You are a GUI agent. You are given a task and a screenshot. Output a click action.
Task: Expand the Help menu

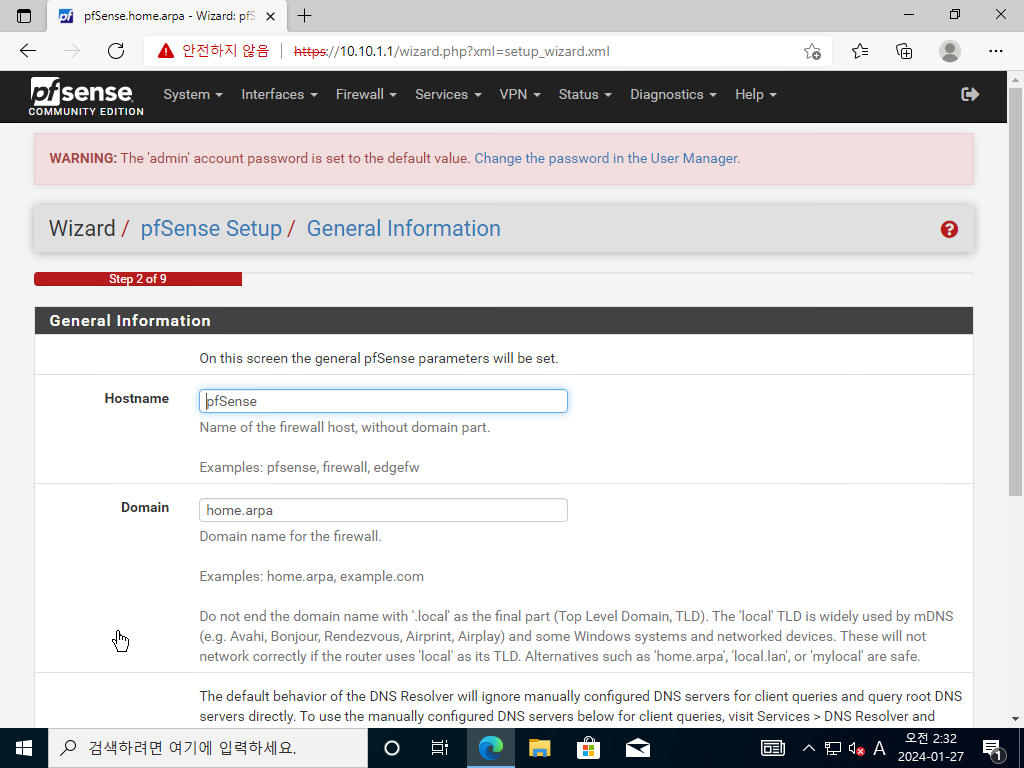coord(756,95)
